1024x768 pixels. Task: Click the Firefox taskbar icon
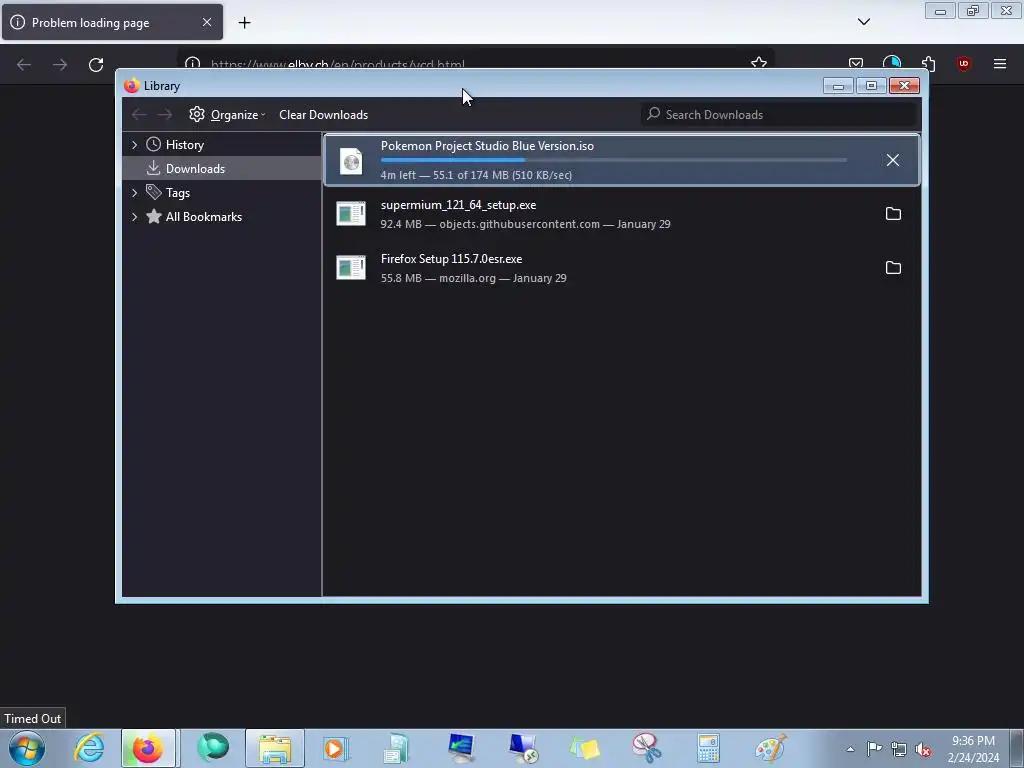(x=148, y=748)
